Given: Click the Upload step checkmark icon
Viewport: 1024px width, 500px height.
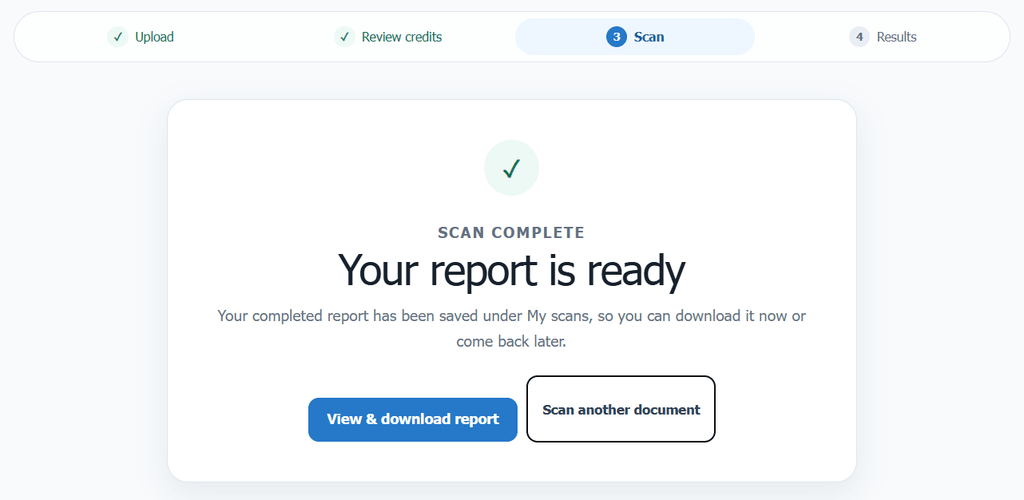Looking at the screenshot, I should click(118, 37).
